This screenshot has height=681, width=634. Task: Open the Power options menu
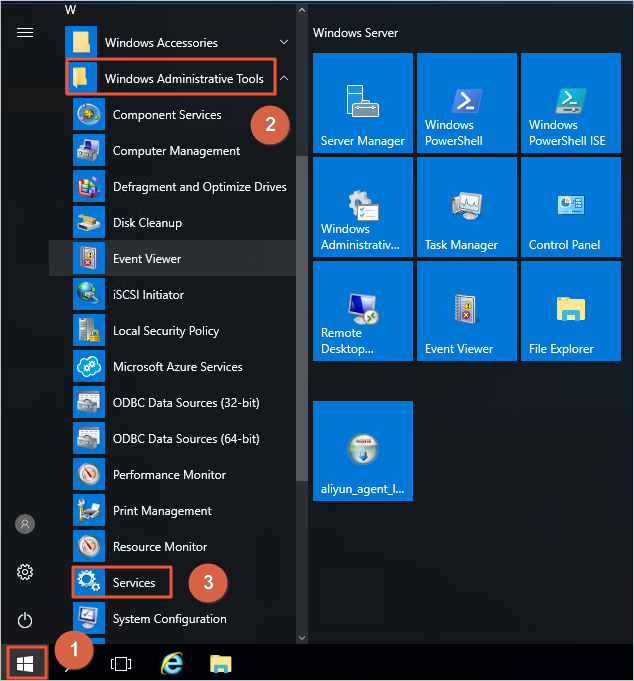click(x=25, y=620)
